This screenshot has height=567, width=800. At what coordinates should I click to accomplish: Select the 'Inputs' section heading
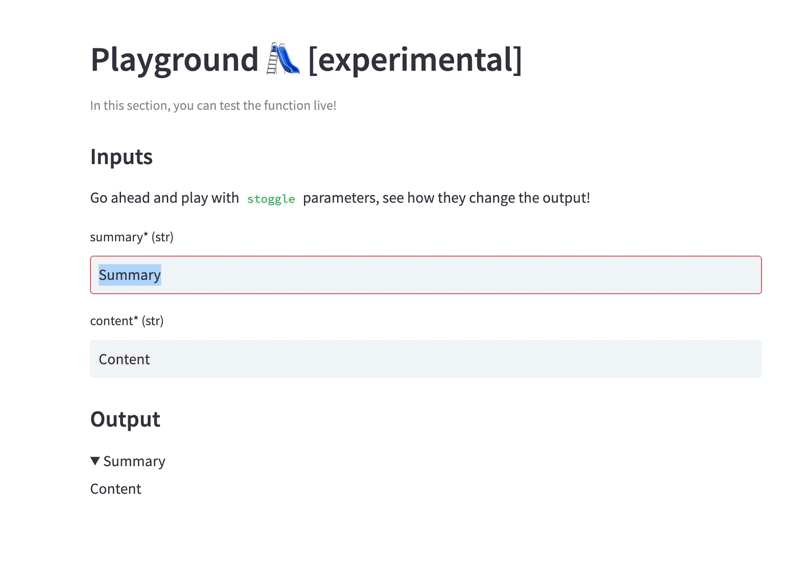(121, 157)
